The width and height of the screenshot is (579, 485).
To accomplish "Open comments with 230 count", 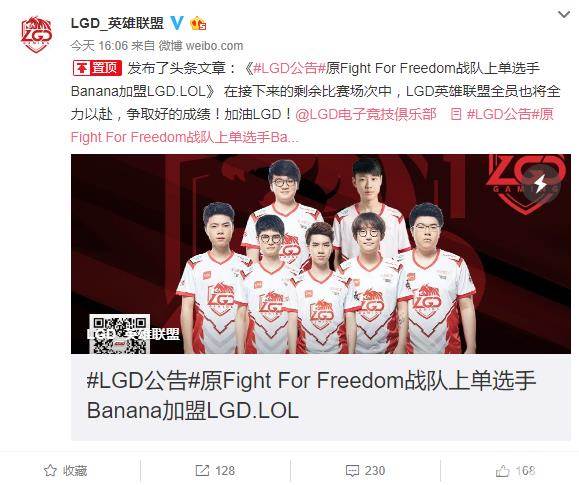I will click(x=365, y=471).
